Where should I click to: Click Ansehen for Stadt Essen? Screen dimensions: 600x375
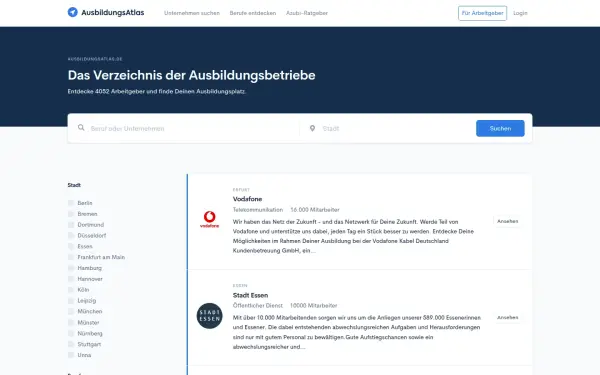(507, 317)
